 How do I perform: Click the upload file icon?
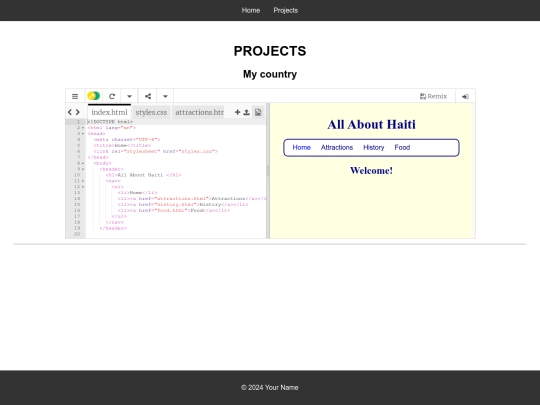coord(247,112)
